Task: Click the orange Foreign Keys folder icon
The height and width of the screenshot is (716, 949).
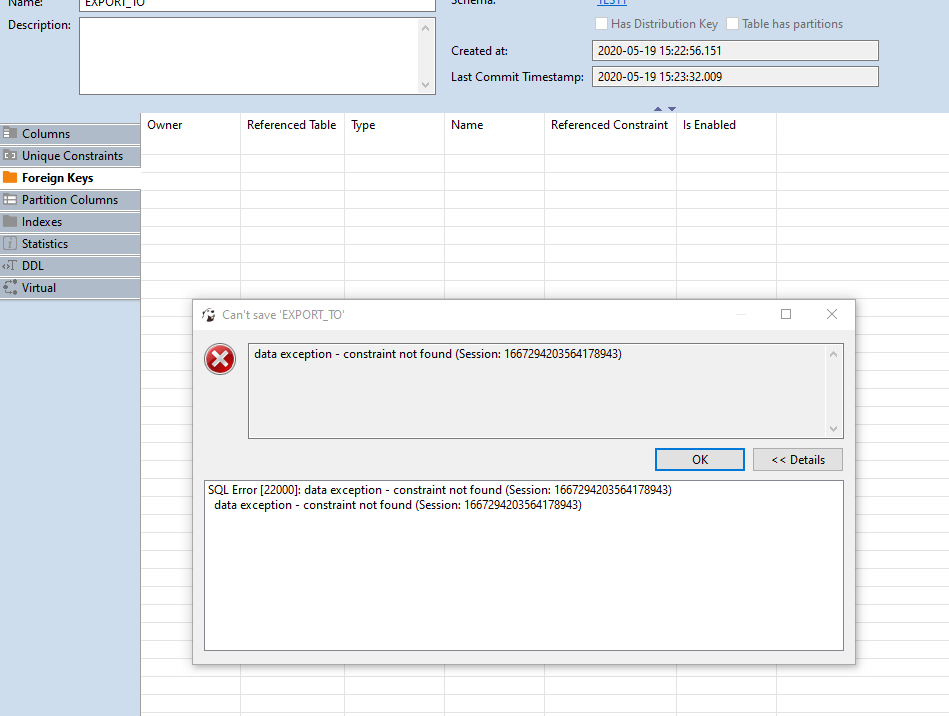Action: pyautogui.click(x=10, y=177)
